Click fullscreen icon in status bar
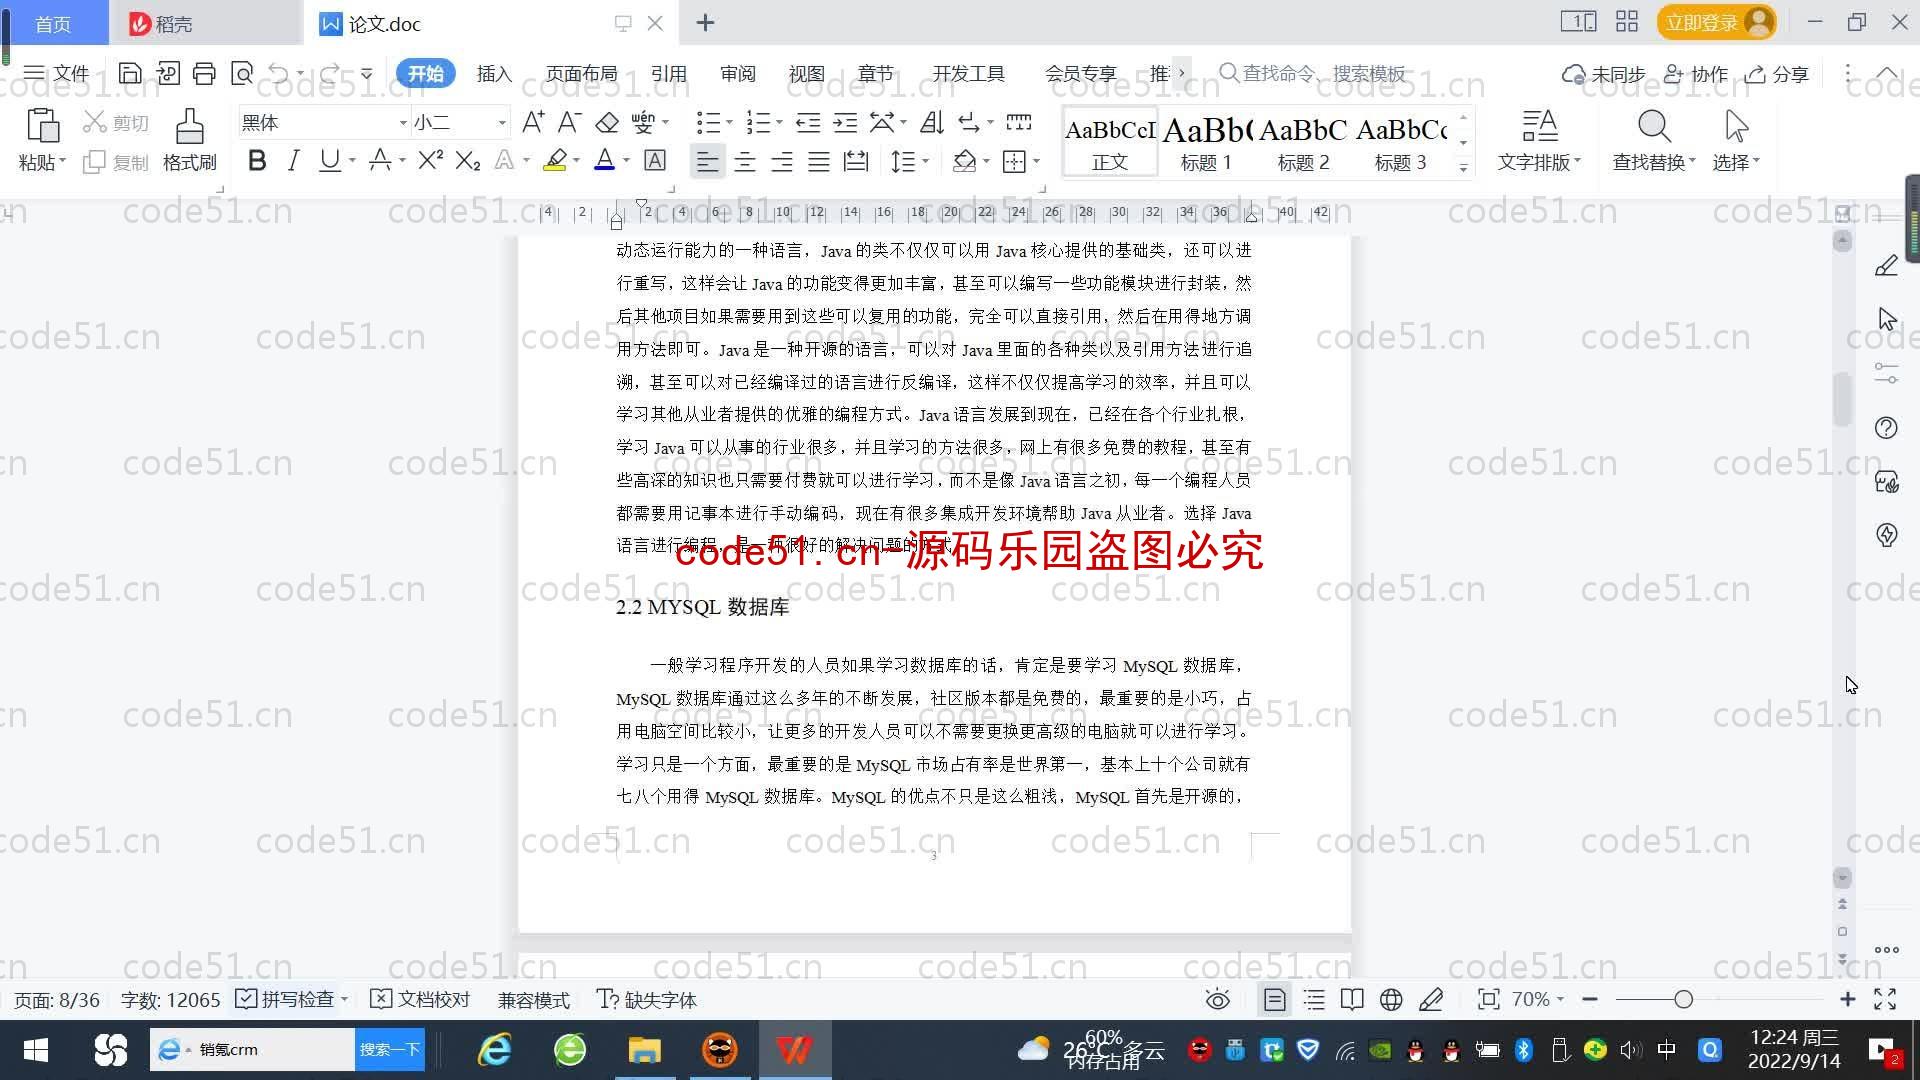The height and width of the screenshot is (1080, 1920). pos(1885,999)
